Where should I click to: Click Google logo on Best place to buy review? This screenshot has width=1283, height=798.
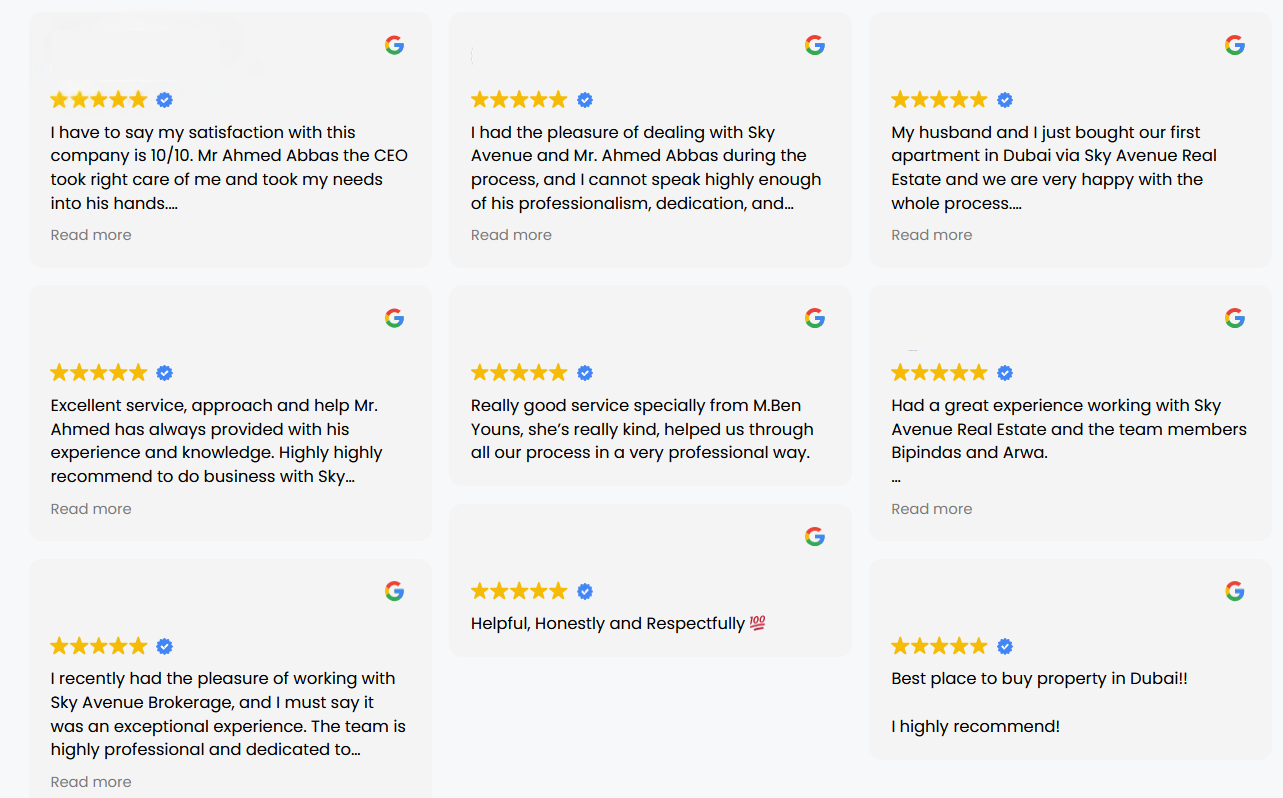click(x=1235, y=591)
